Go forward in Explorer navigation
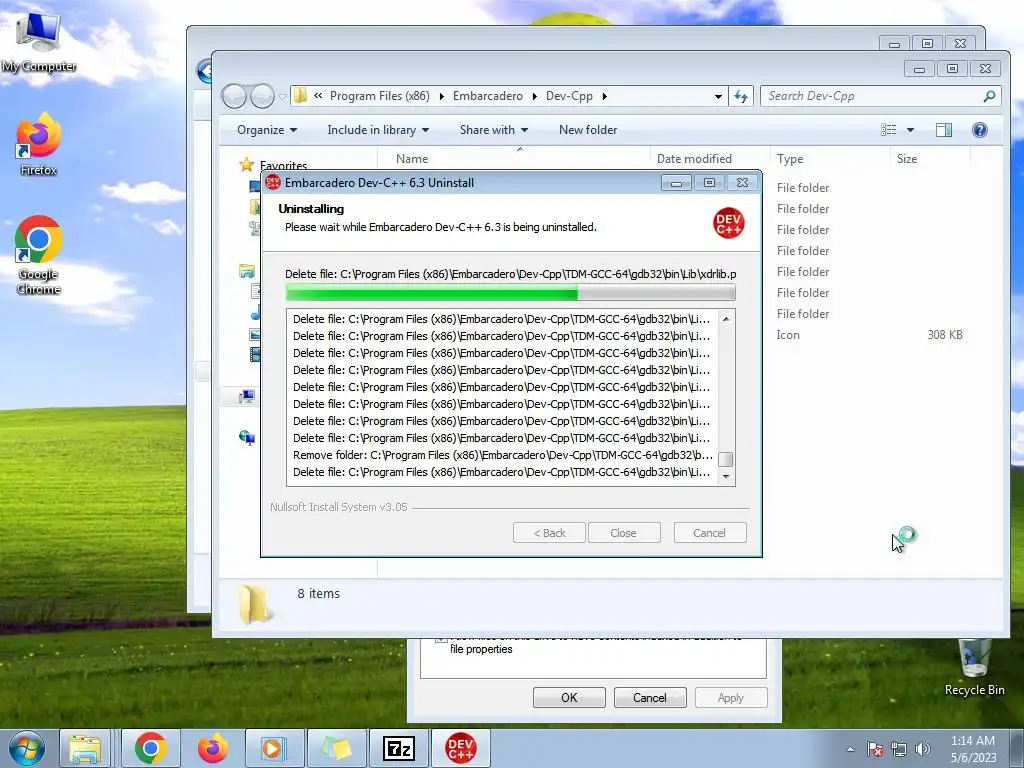 262,97
